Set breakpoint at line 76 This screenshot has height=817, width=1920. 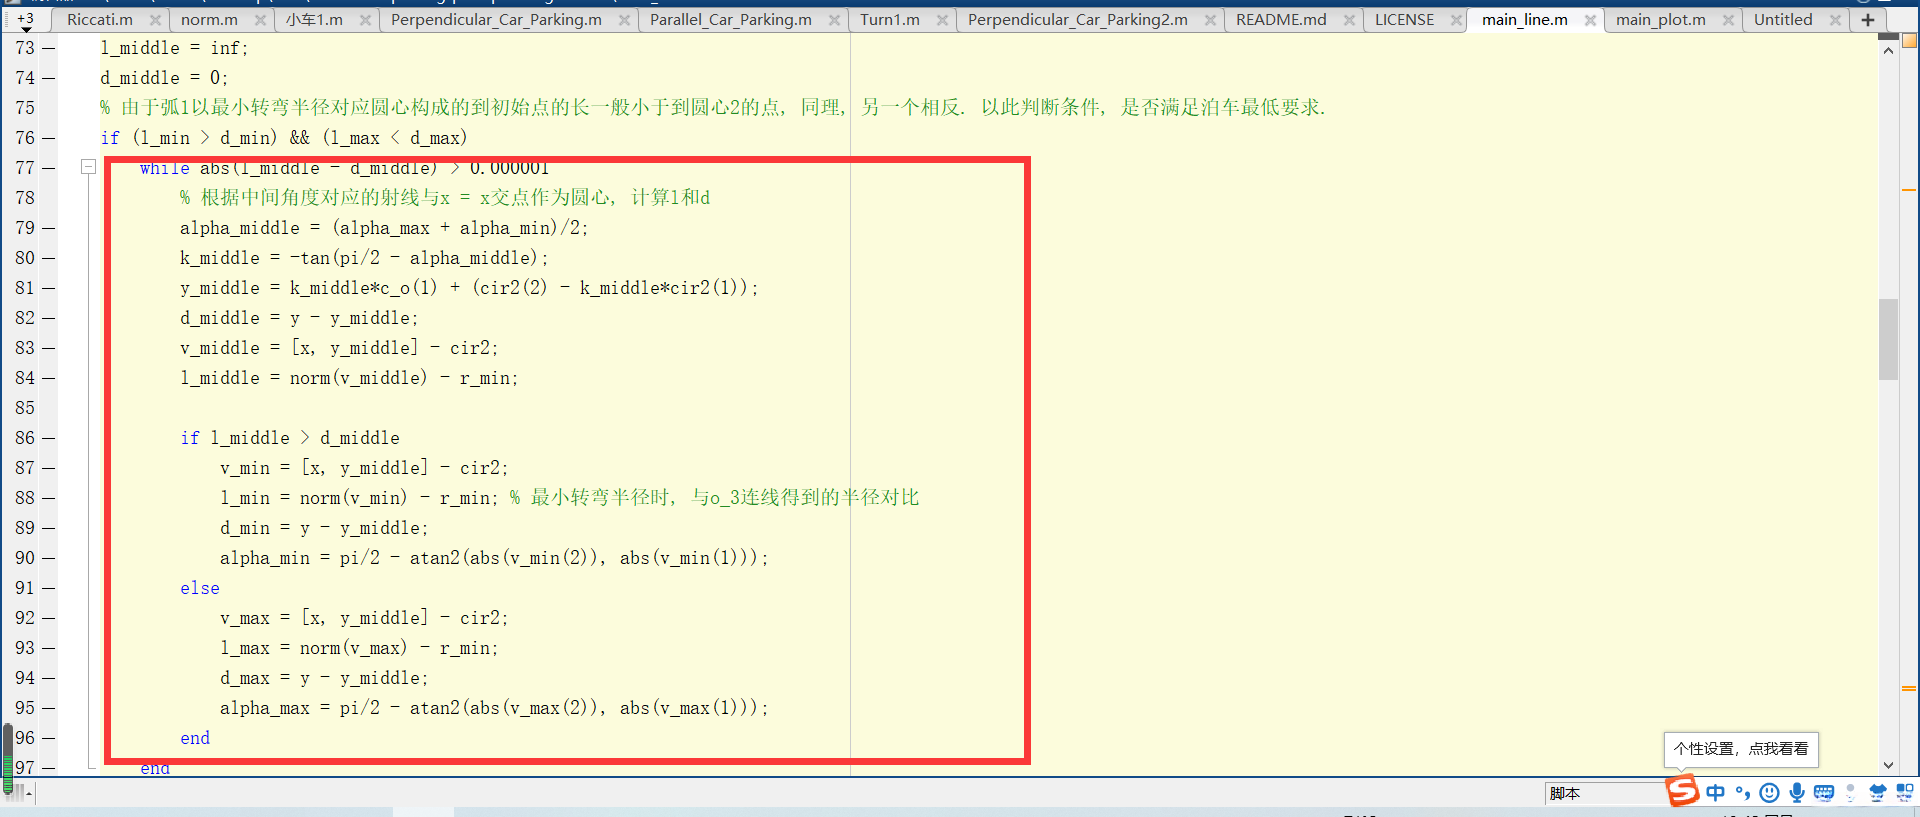tap(48, 138)
